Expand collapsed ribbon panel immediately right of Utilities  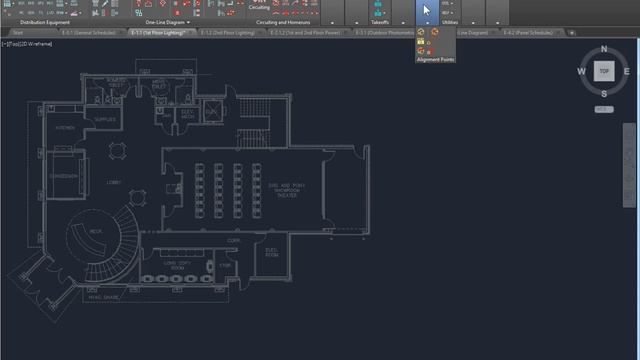pyautogui.click(x=473, y=13)
